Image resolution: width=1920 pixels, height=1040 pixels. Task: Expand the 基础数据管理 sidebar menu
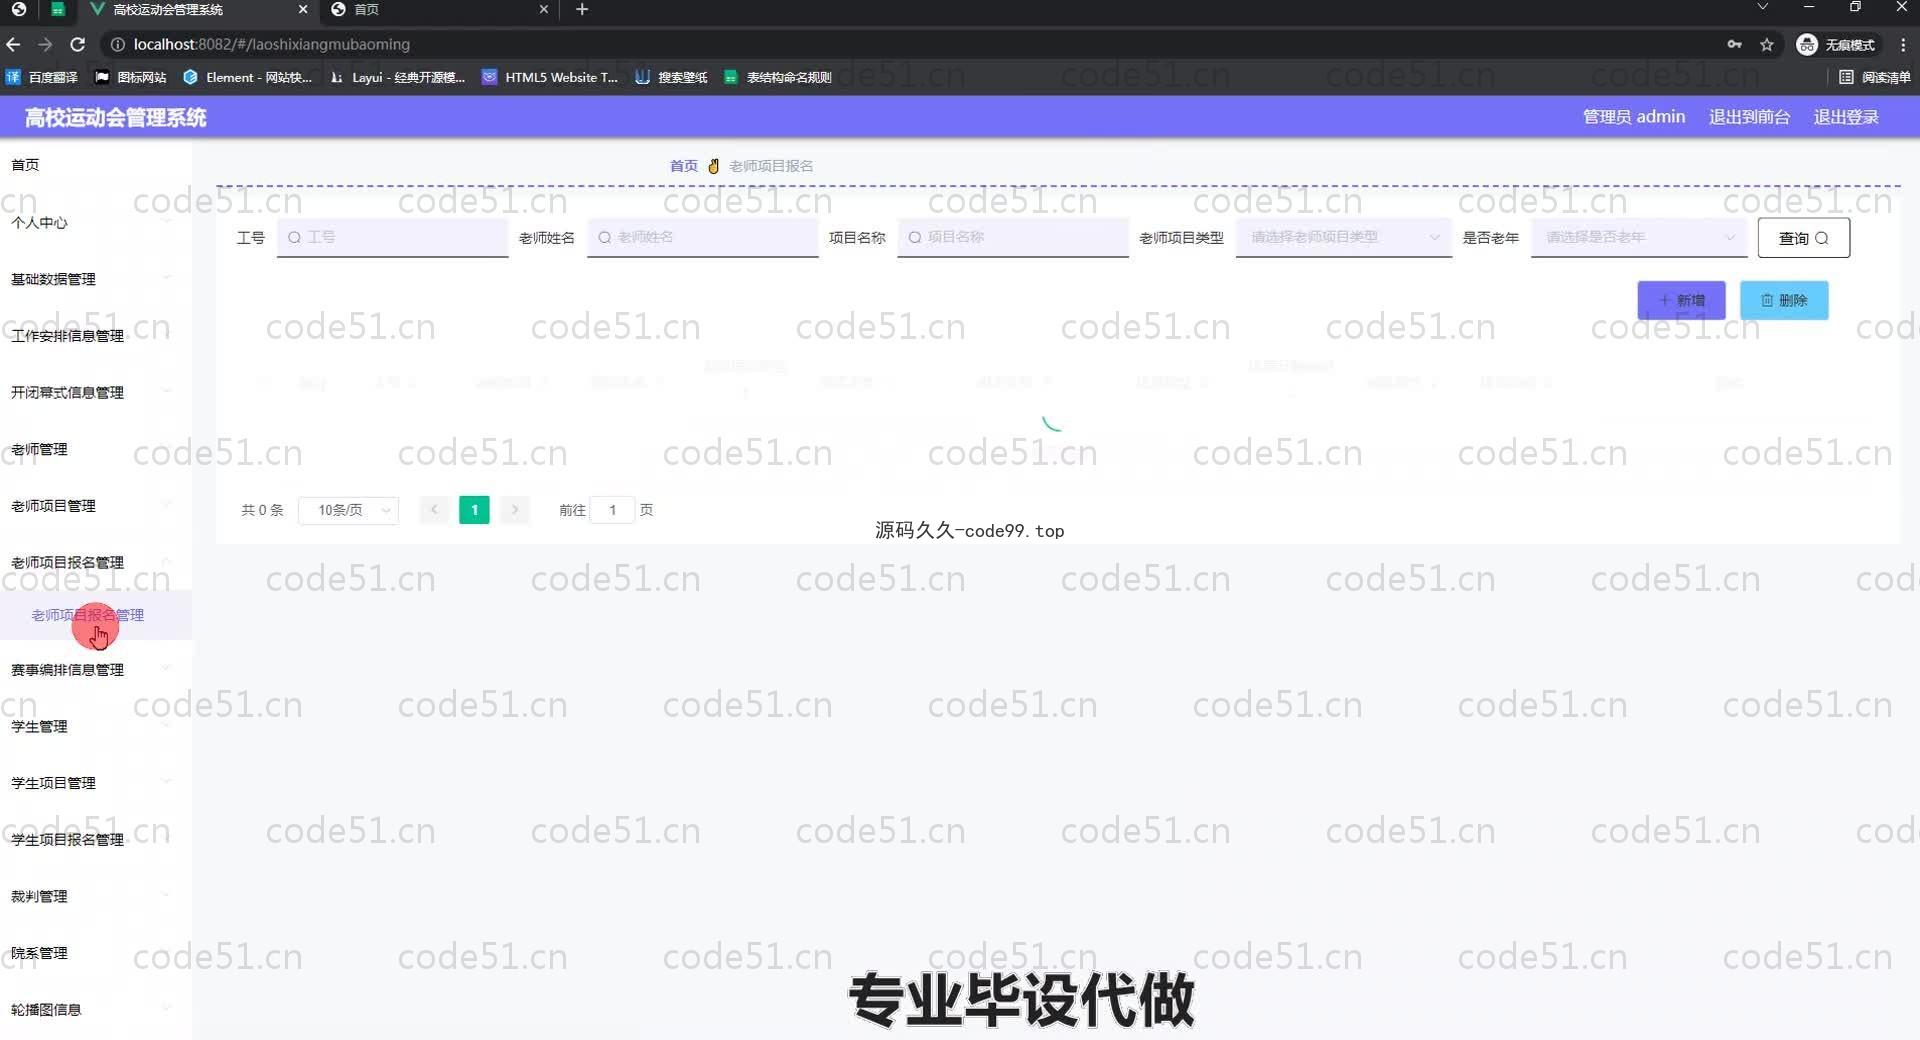[x=96, y=279]
